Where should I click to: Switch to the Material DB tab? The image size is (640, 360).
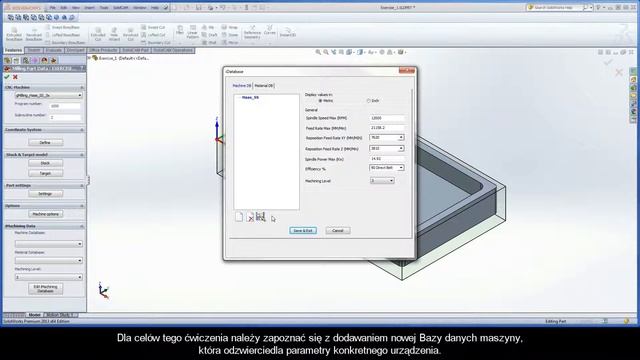pyautogui.click(x=264, y=86)
